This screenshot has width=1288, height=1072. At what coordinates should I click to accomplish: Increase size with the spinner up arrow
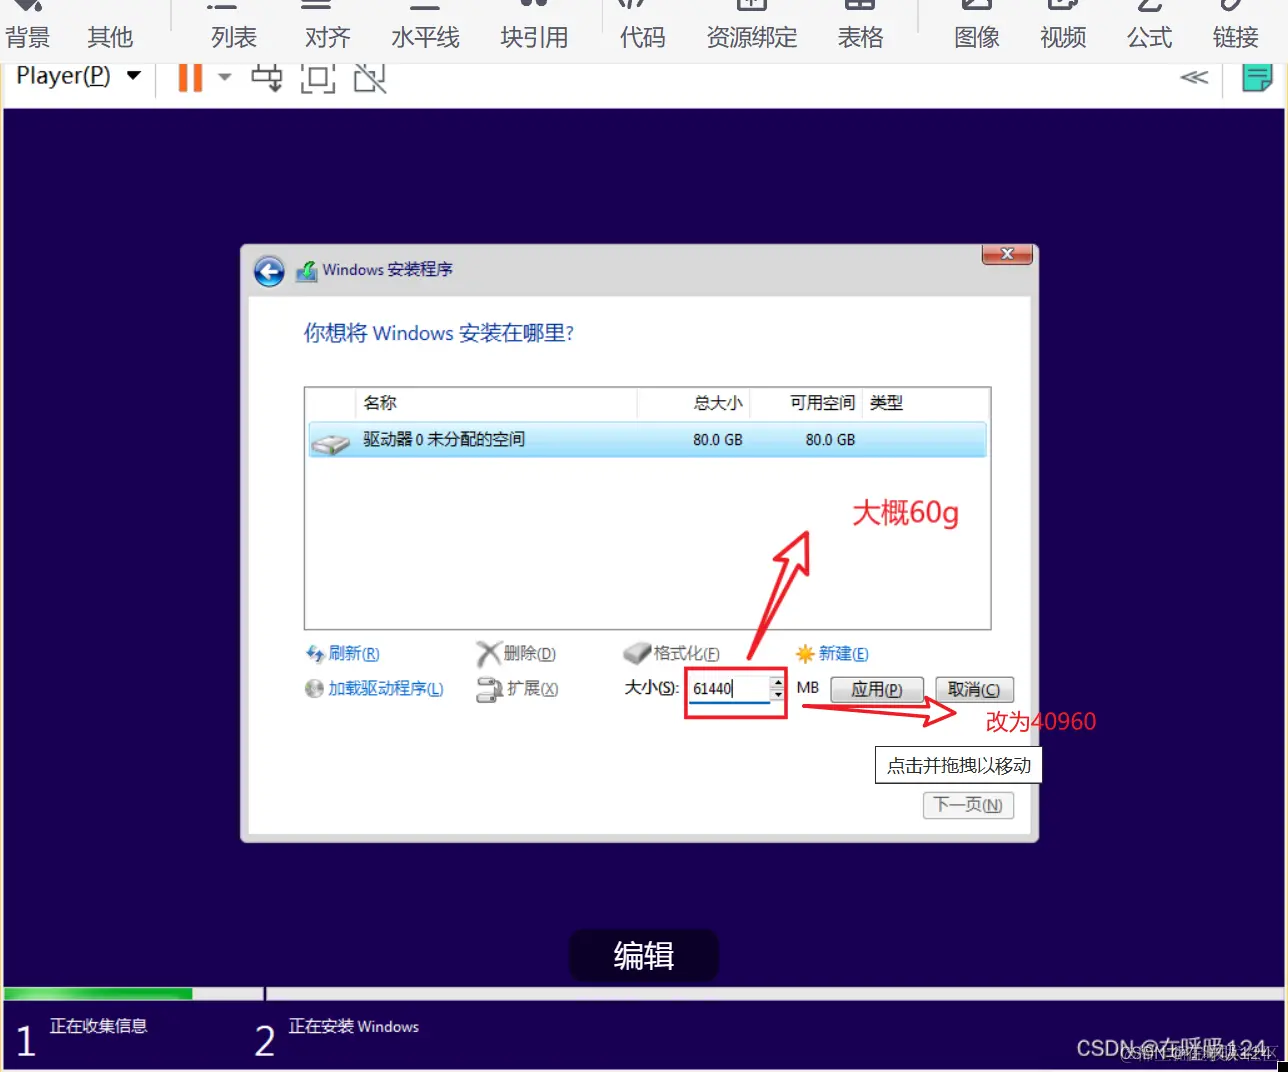point(778,682)
